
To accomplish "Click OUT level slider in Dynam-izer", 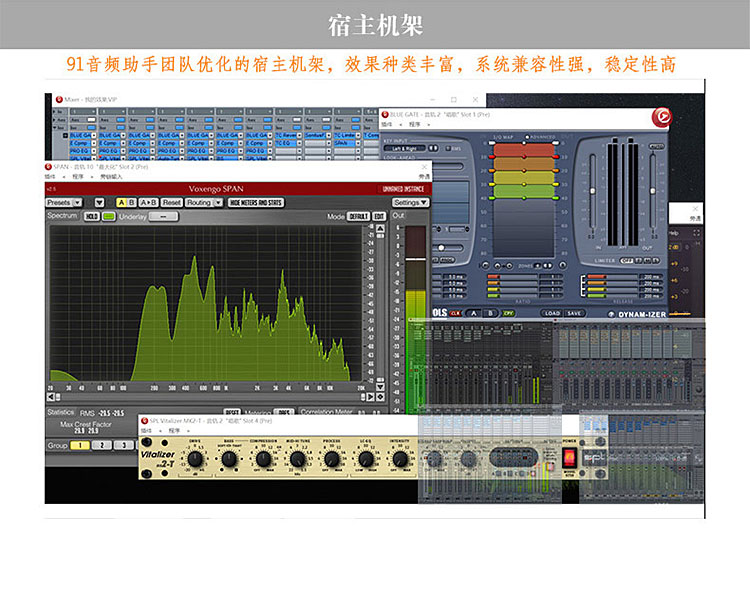I will pyautogui.click(x=653, y=191).
